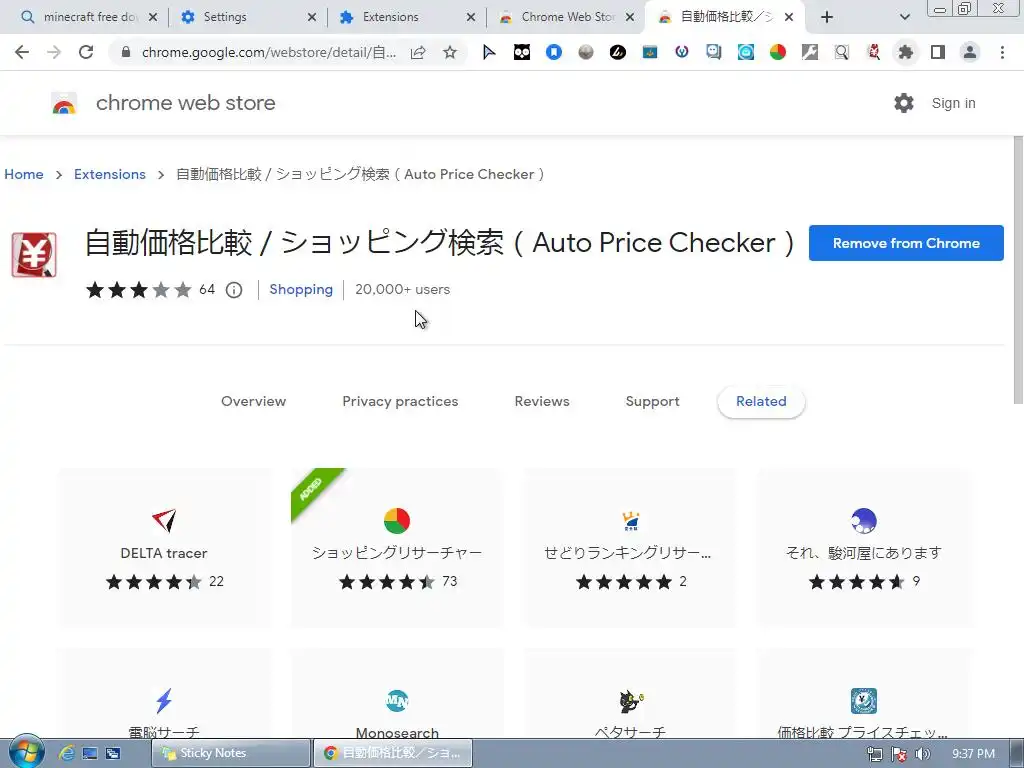Open the owl face extension icon
This screenshot has height=768, width=1024.
point(522,52)
